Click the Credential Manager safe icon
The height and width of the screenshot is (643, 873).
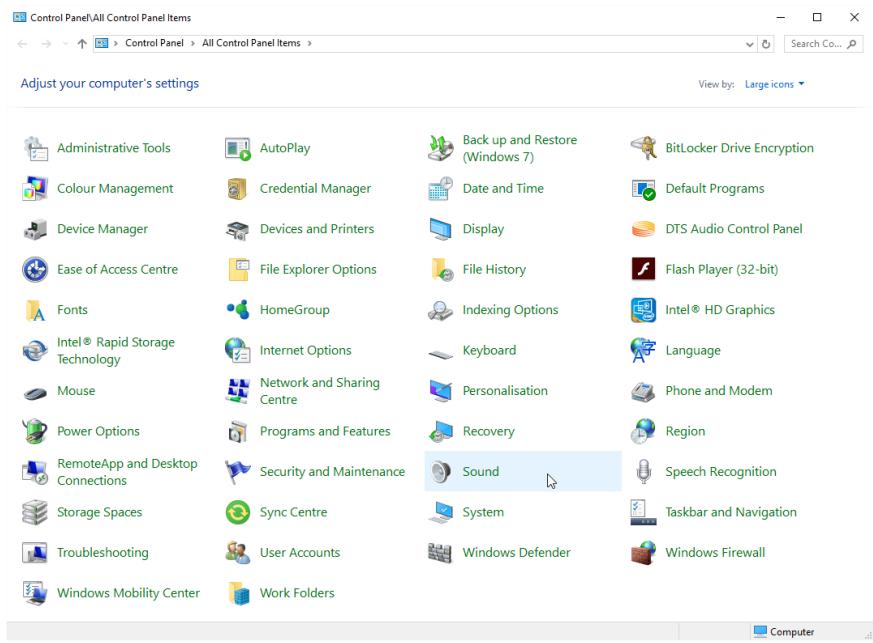[238, 189]
